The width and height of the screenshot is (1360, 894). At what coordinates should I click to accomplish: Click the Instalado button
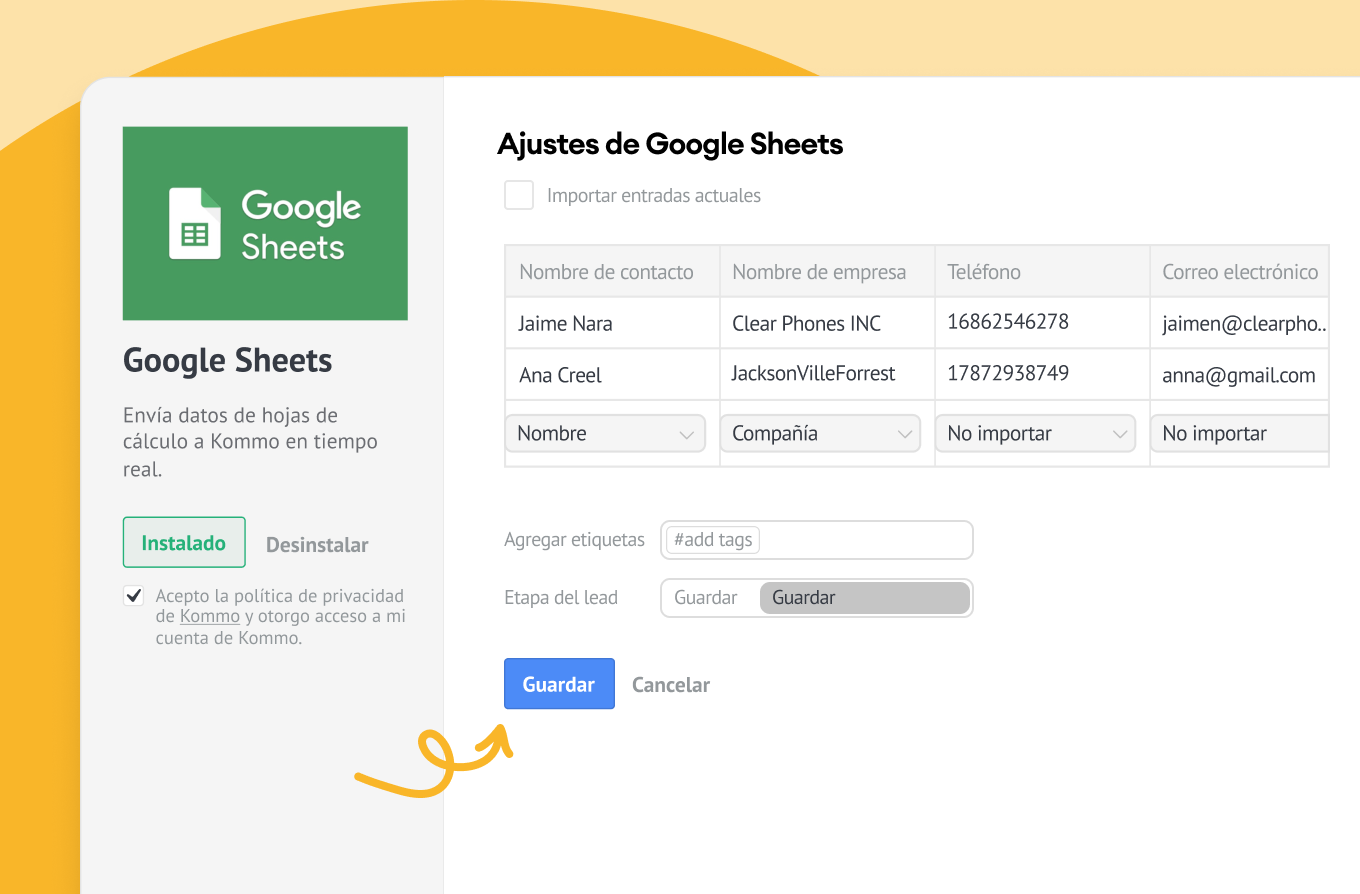[184, 543]
